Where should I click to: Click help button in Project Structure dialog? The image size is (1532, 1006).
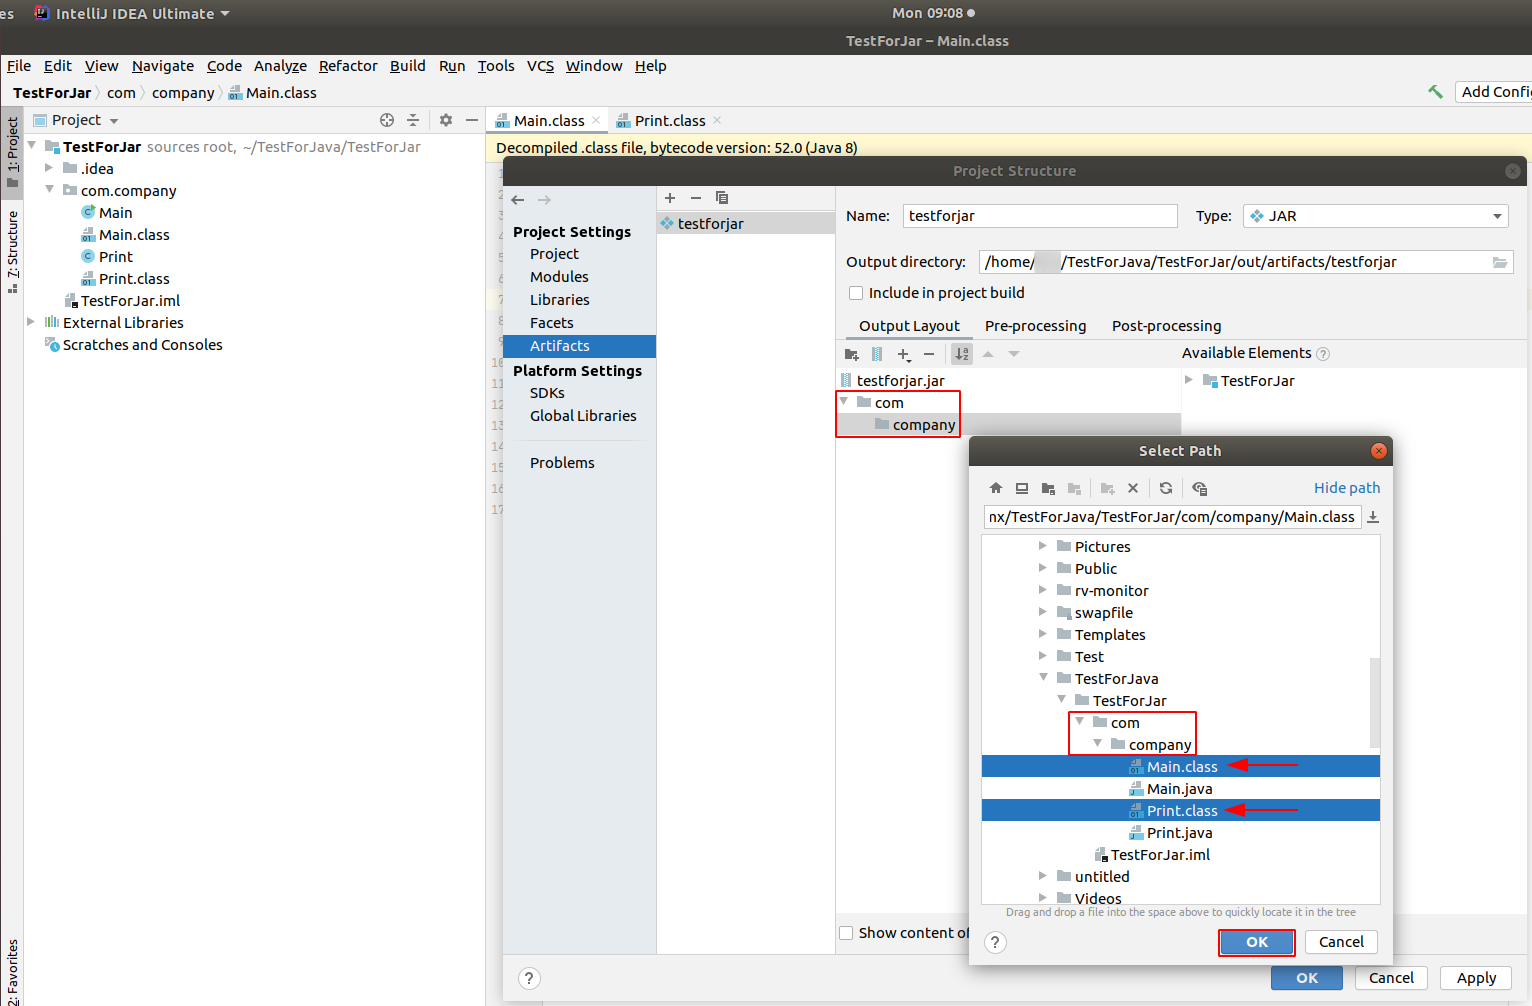tap(529, 978)
